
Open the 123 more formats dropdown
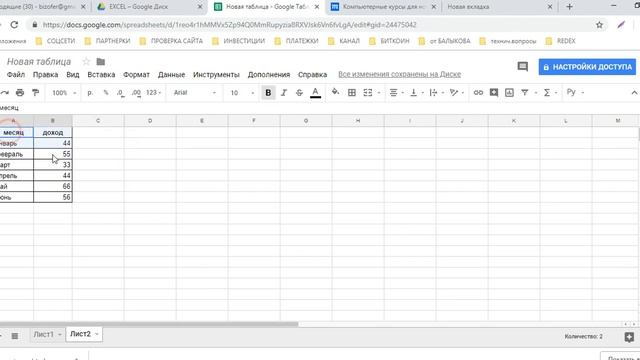point(153,93)
